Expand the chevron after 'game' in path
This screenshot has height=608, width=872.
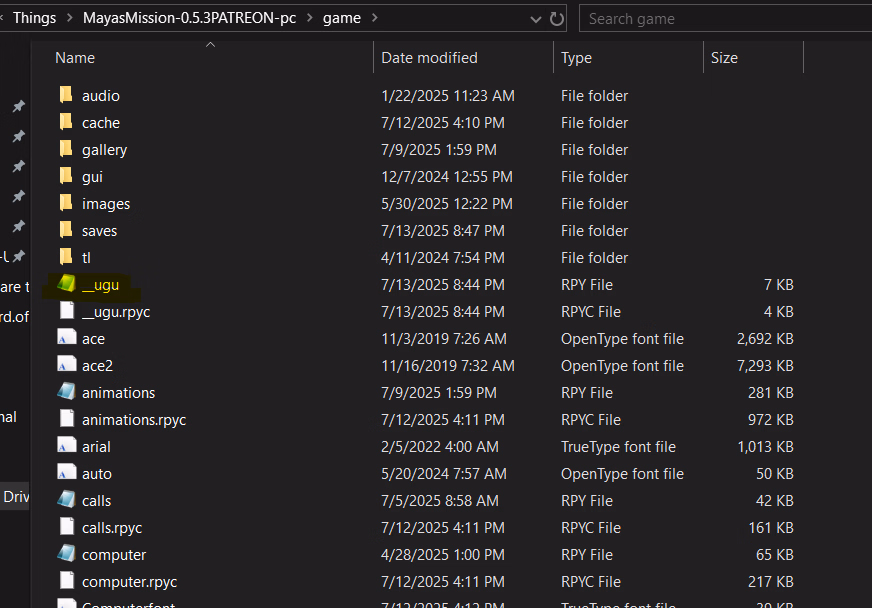tap(373, 18)
